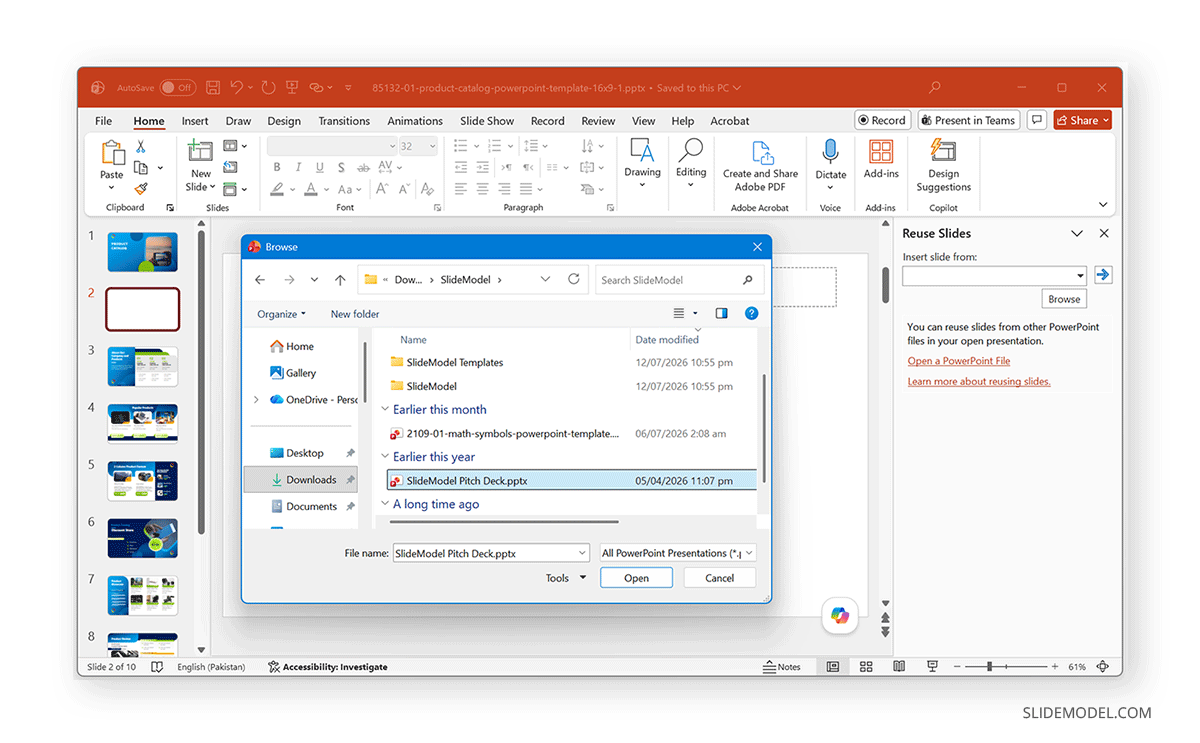Expand the OneDrive tree node
The image size is (1200, 743).
[x=256, y=400]
